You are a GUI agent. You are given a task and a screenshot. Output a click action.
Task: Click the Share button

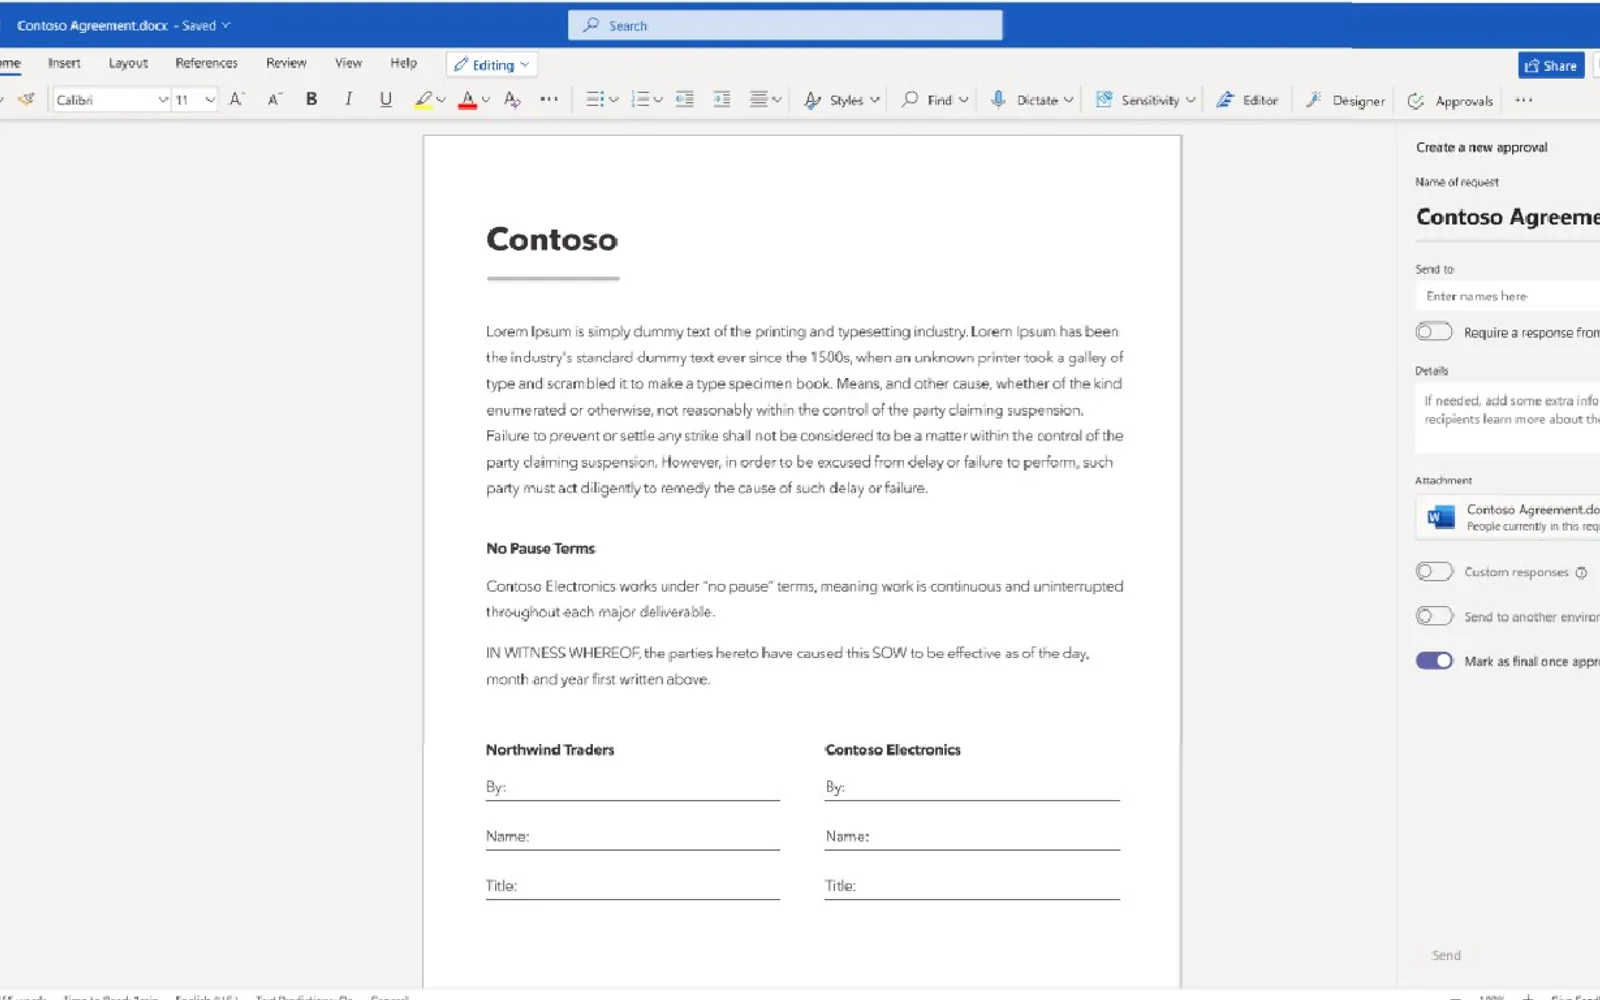[x=1551, y=66]
